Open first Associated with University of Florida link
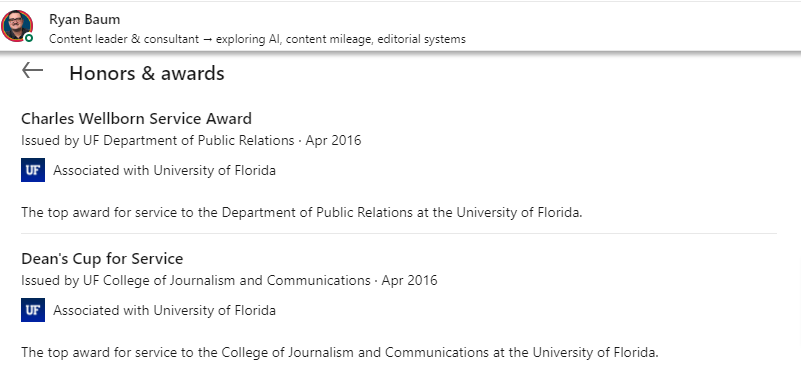Viewport: 801px width, 373px height. pos(164,170)
